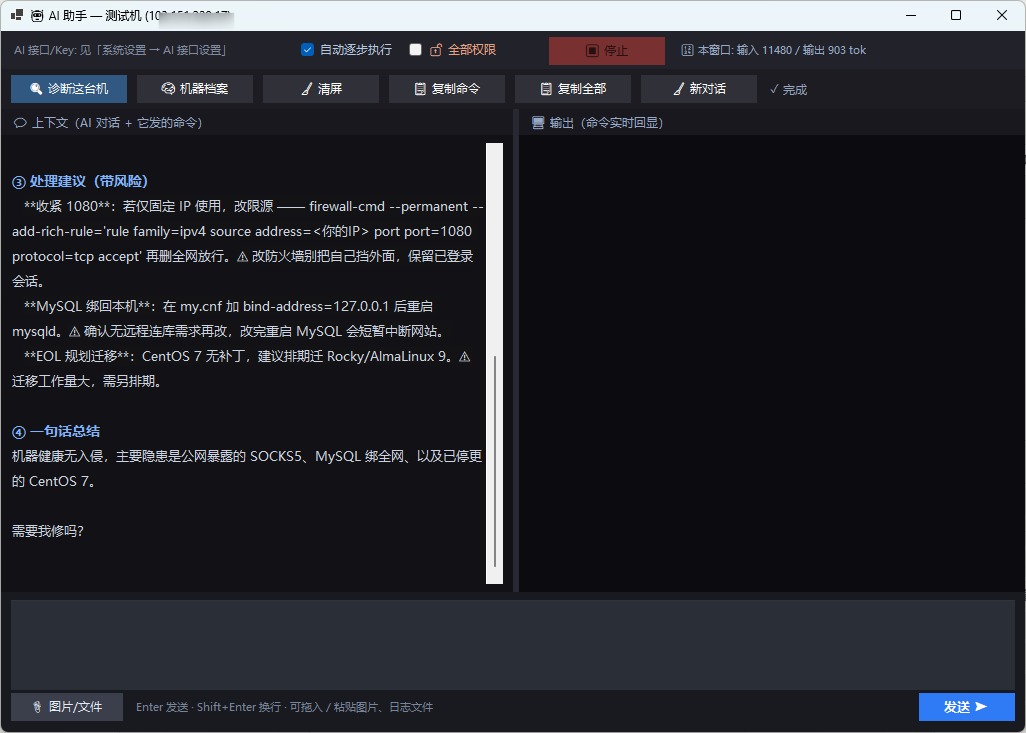Screen dimensions: 1026x733
Task: Click the AI 助手 app icon in title bar
Action: click(x=38, y=16)
